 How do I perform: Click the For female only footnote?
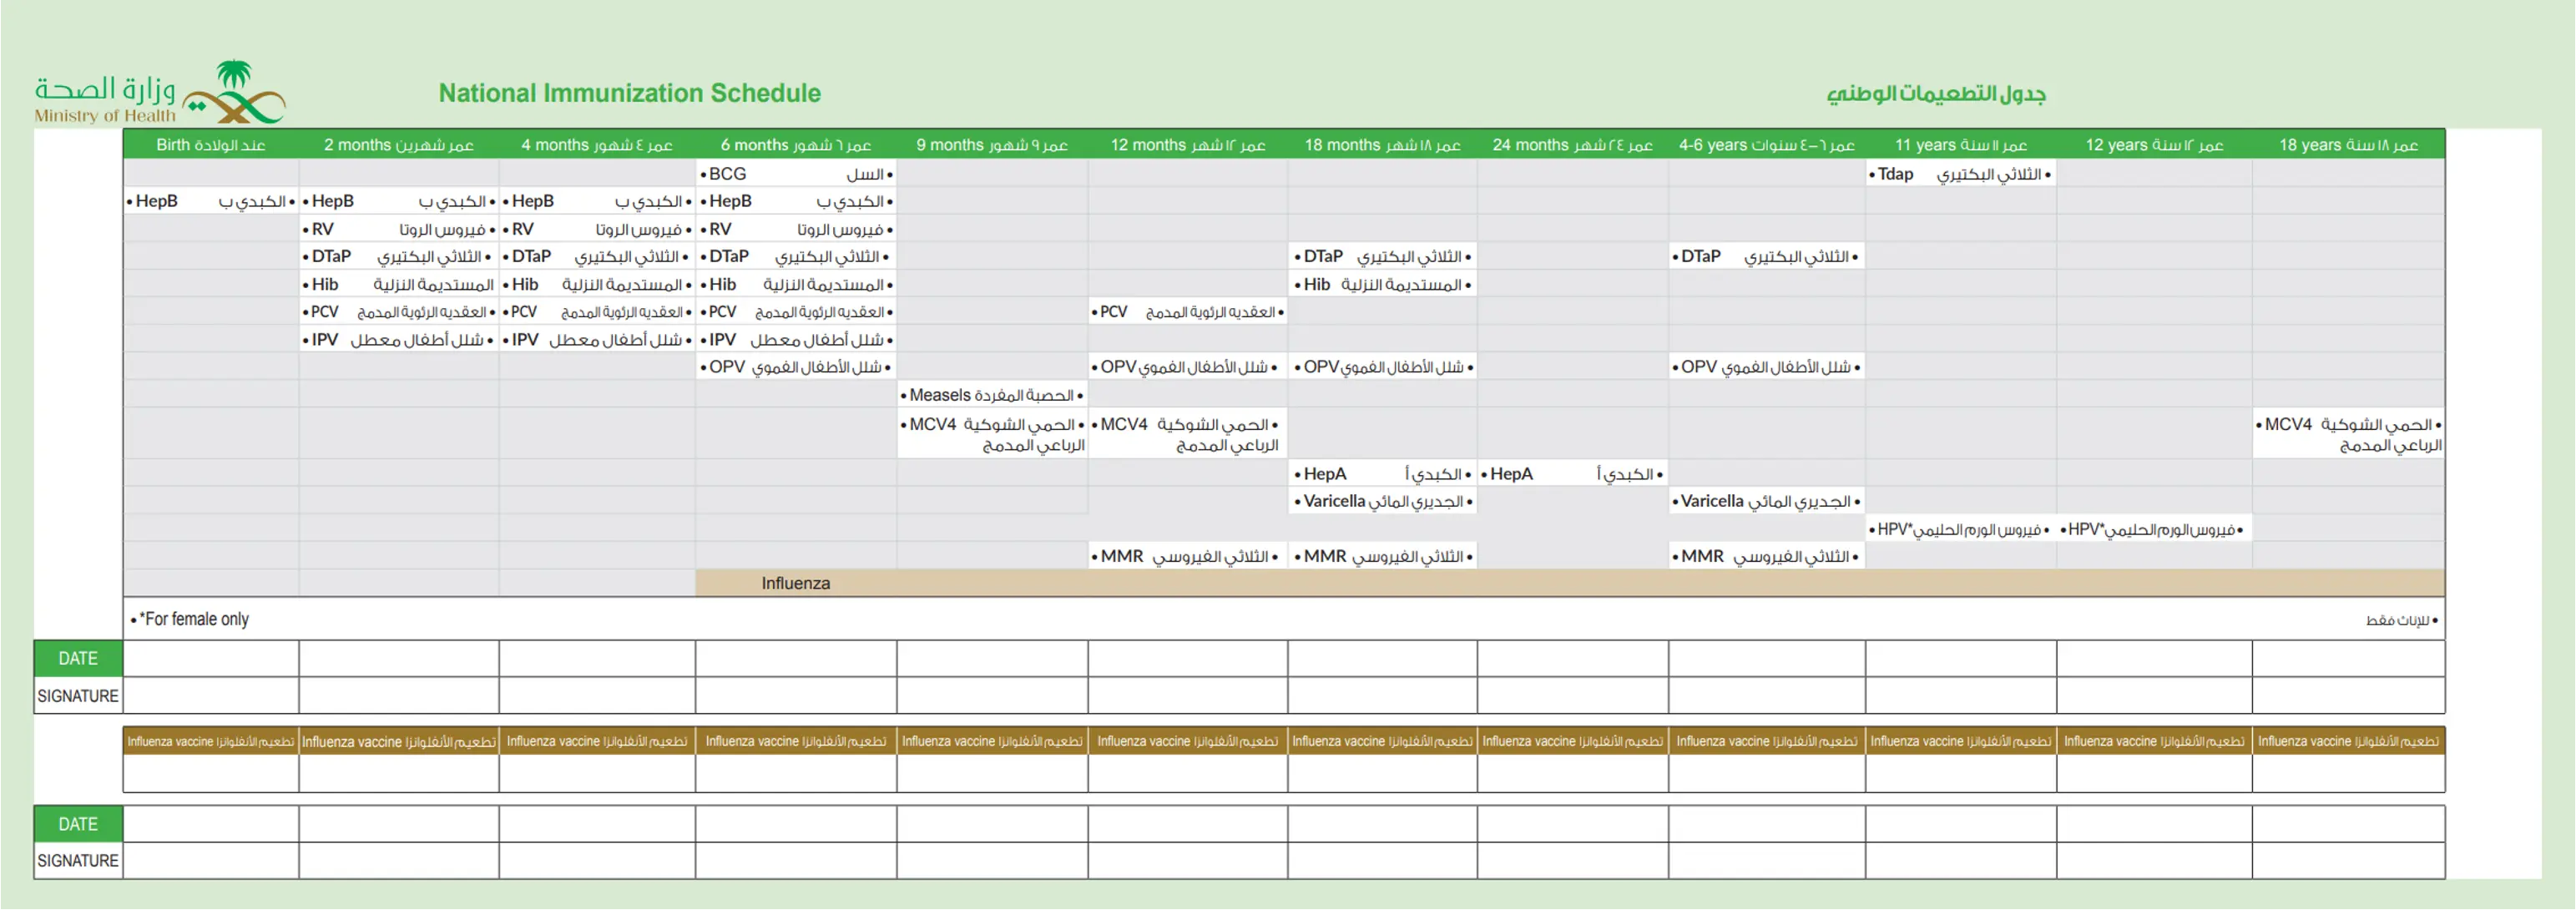tap(194, 619)
